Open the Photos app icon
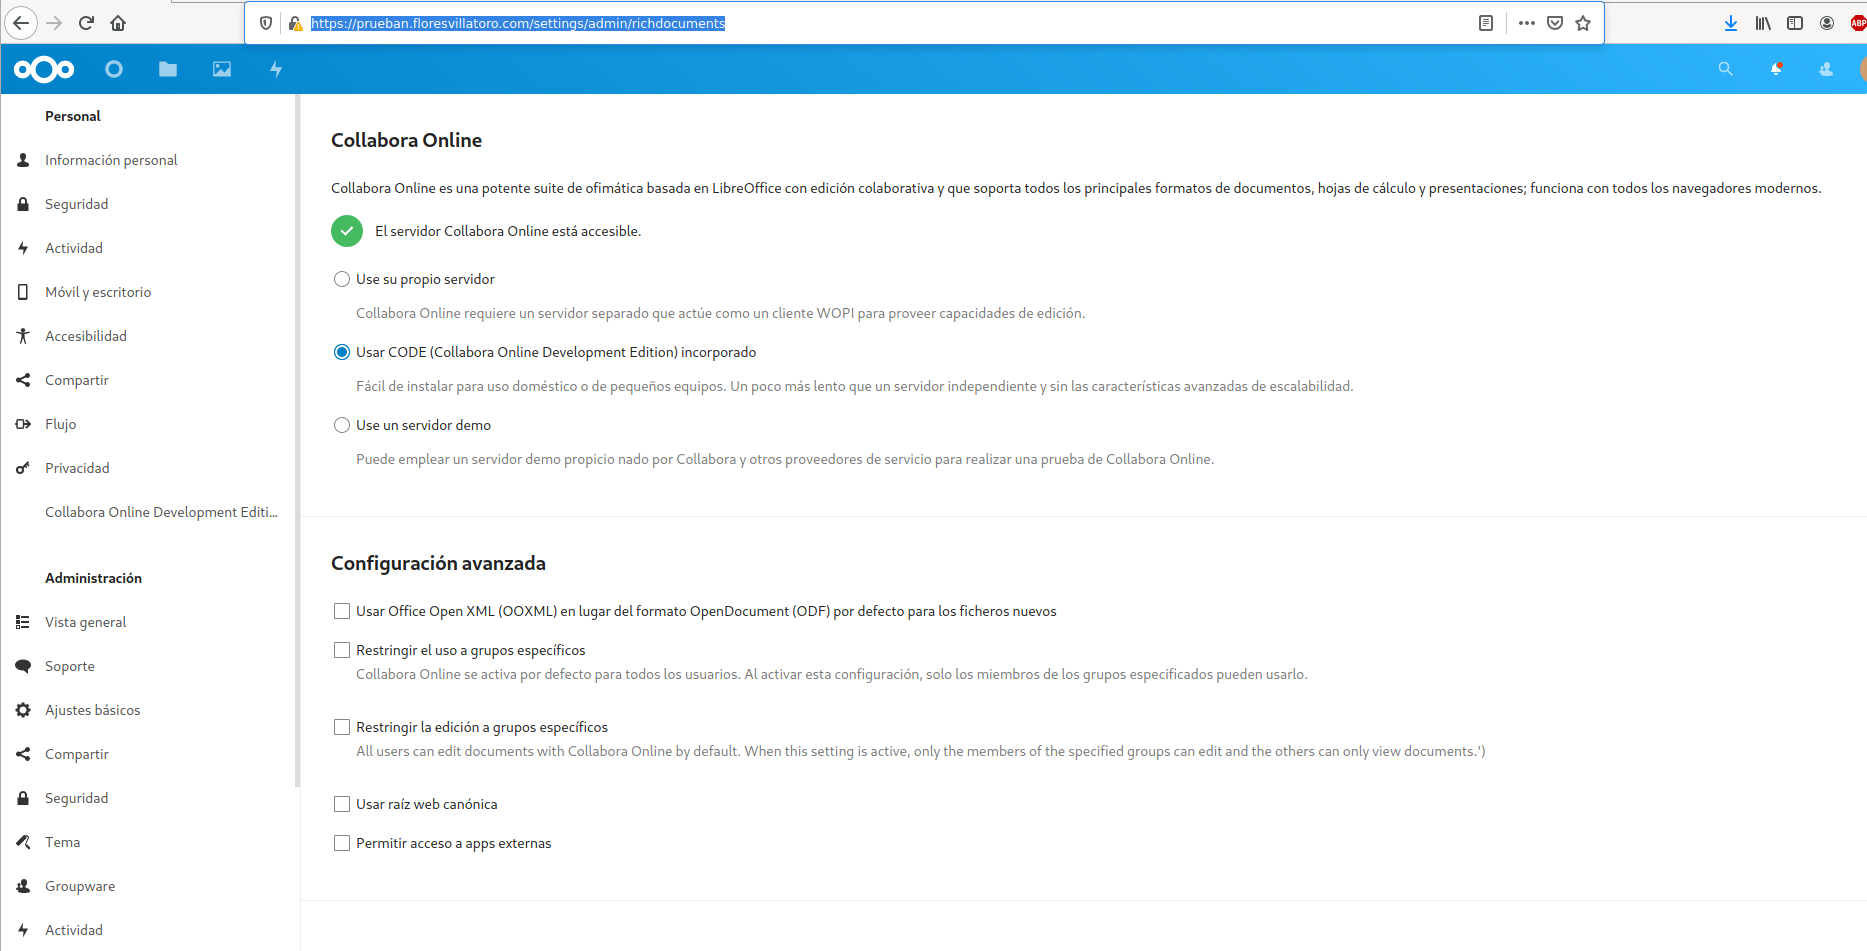1867x951 pixels. 222,69
